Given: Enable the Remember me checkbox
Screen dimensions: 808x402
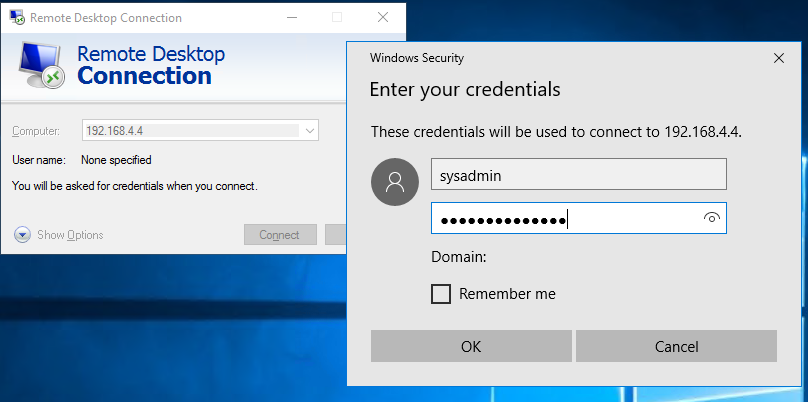Looking at the screenshot, I should [x=441, y=294].
